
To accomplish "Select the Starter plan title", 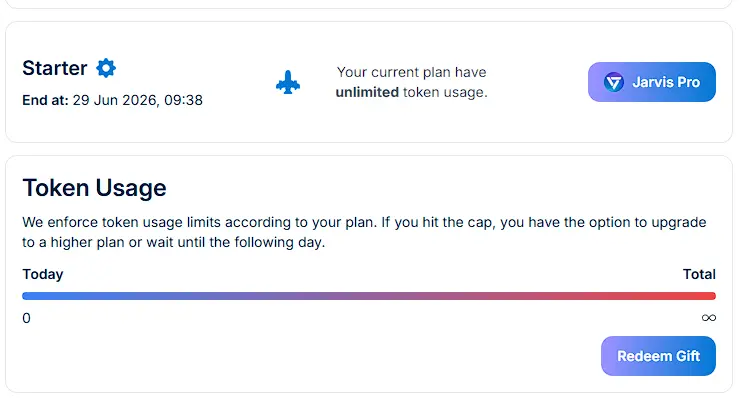I will point(55,68).
